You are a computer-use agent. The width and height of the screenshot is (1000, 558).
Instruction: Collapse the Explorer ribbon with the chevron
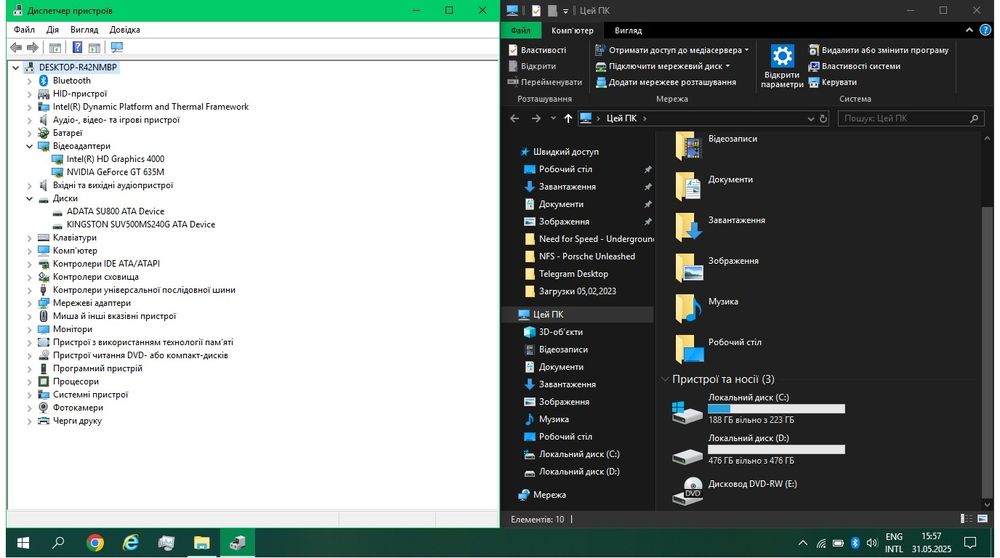tap(969, 30)
